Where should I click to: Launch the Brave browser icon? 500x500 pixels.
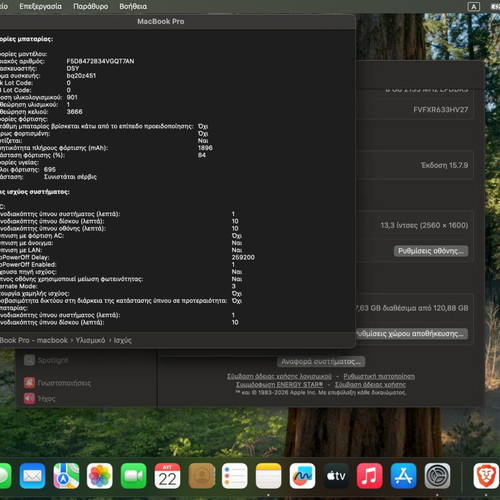[486, 476]
